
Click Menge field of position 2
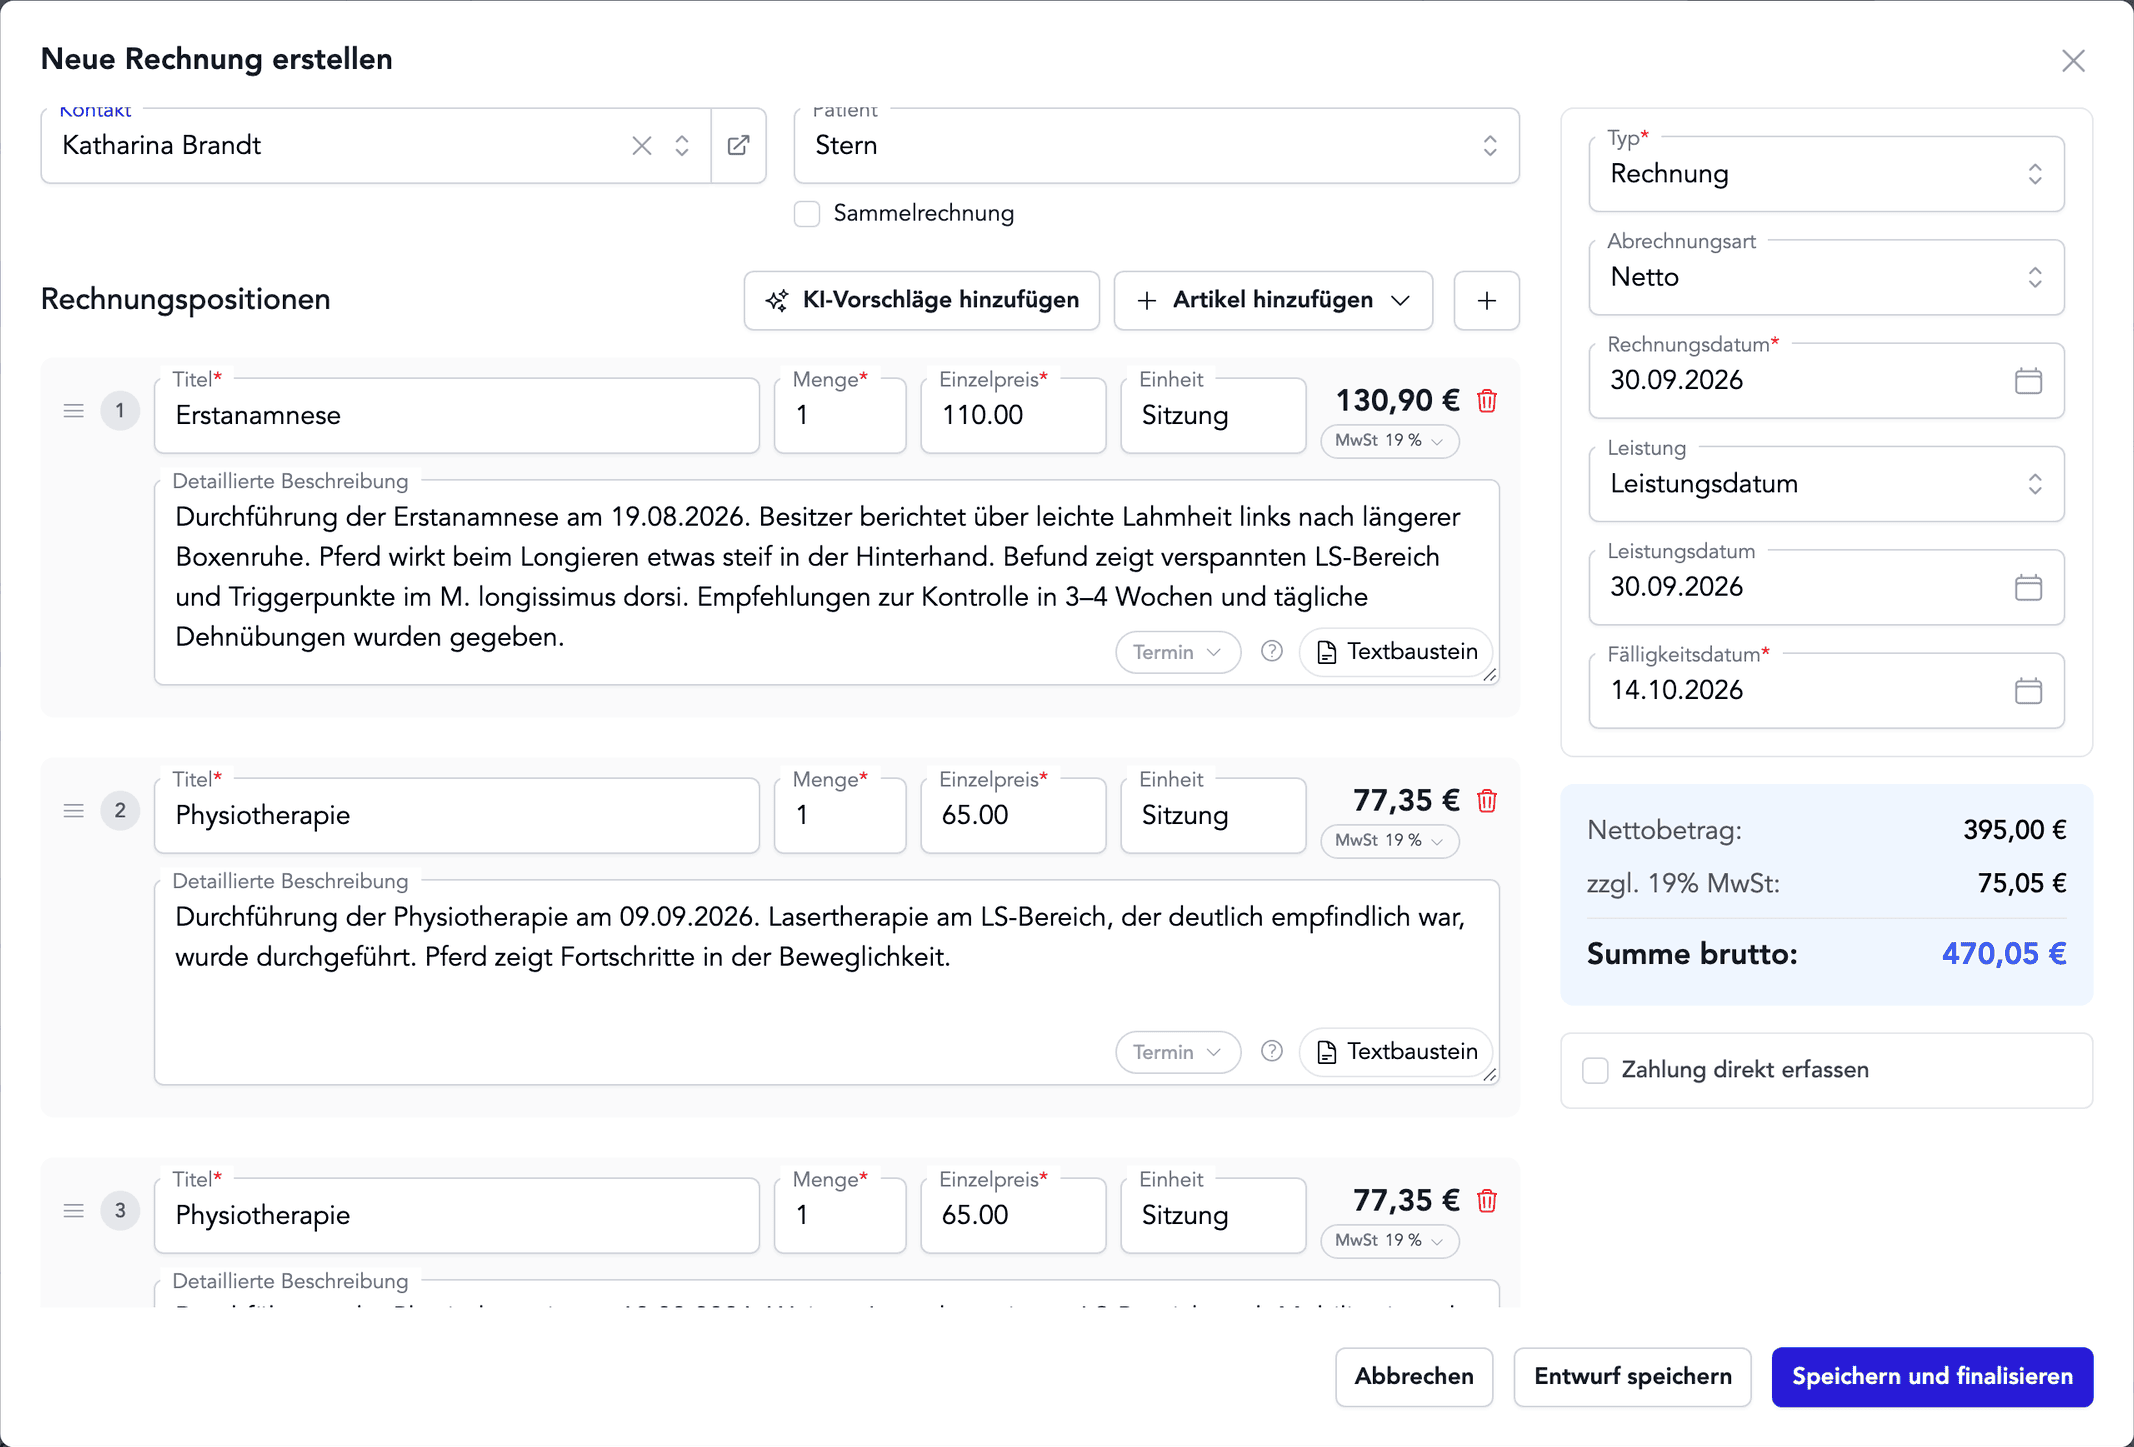pos(840,816)
